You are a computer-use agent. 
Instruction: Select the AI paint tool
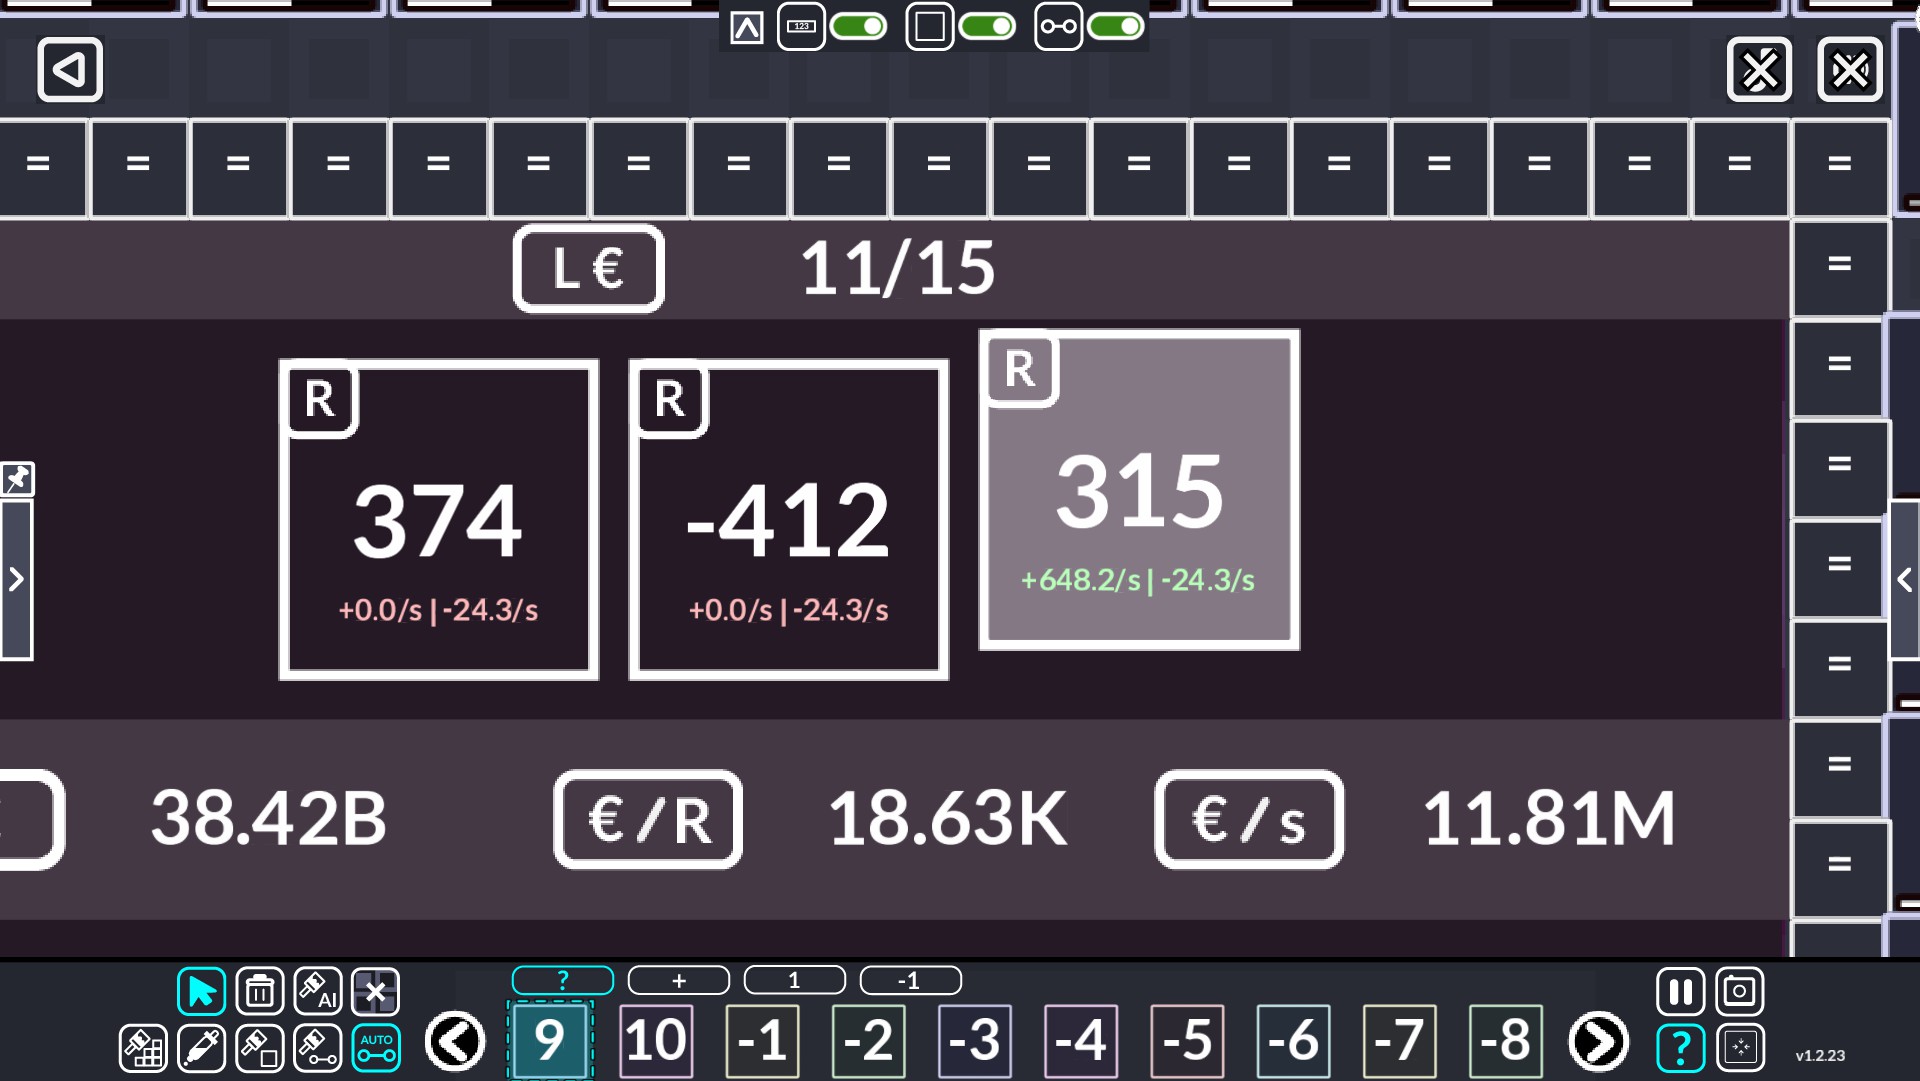(318, 992)
